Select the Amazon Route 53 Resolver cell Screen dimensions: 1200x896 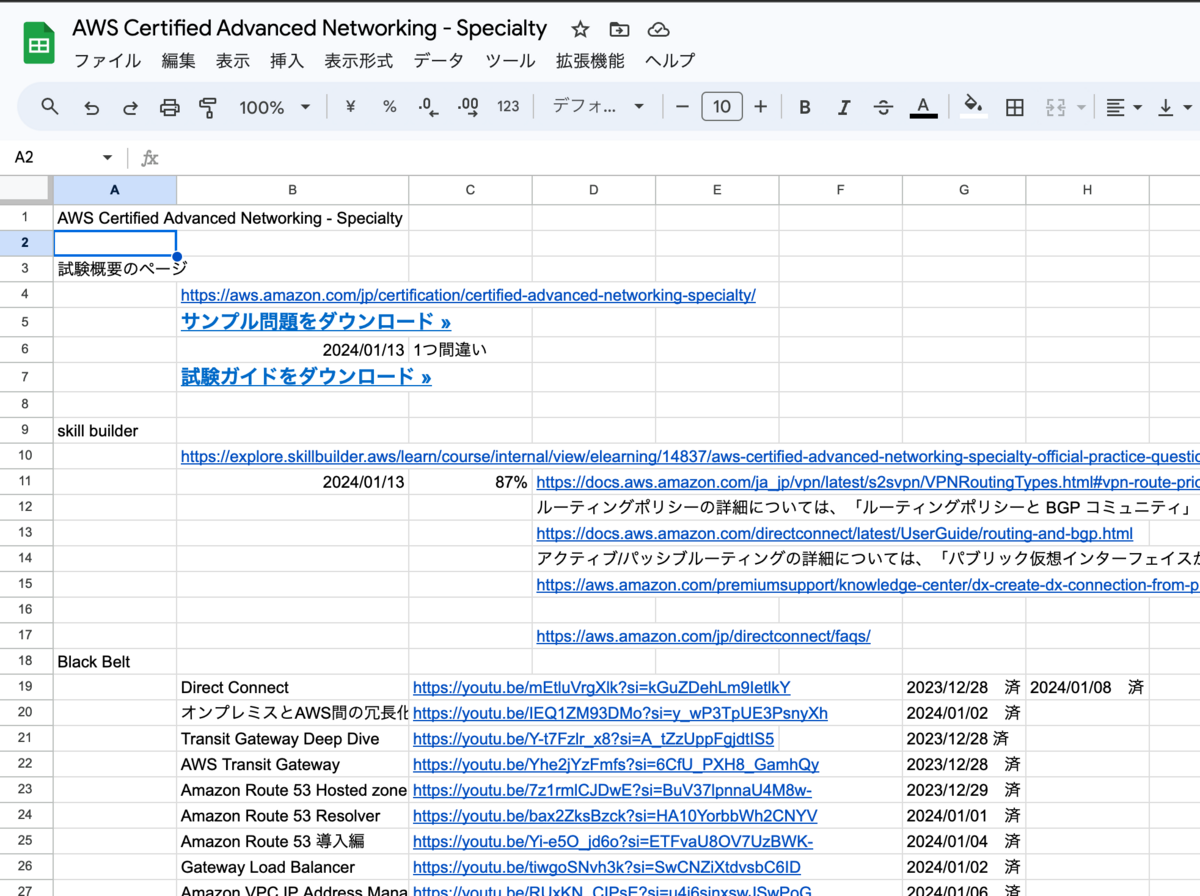[x=292, y=815]
